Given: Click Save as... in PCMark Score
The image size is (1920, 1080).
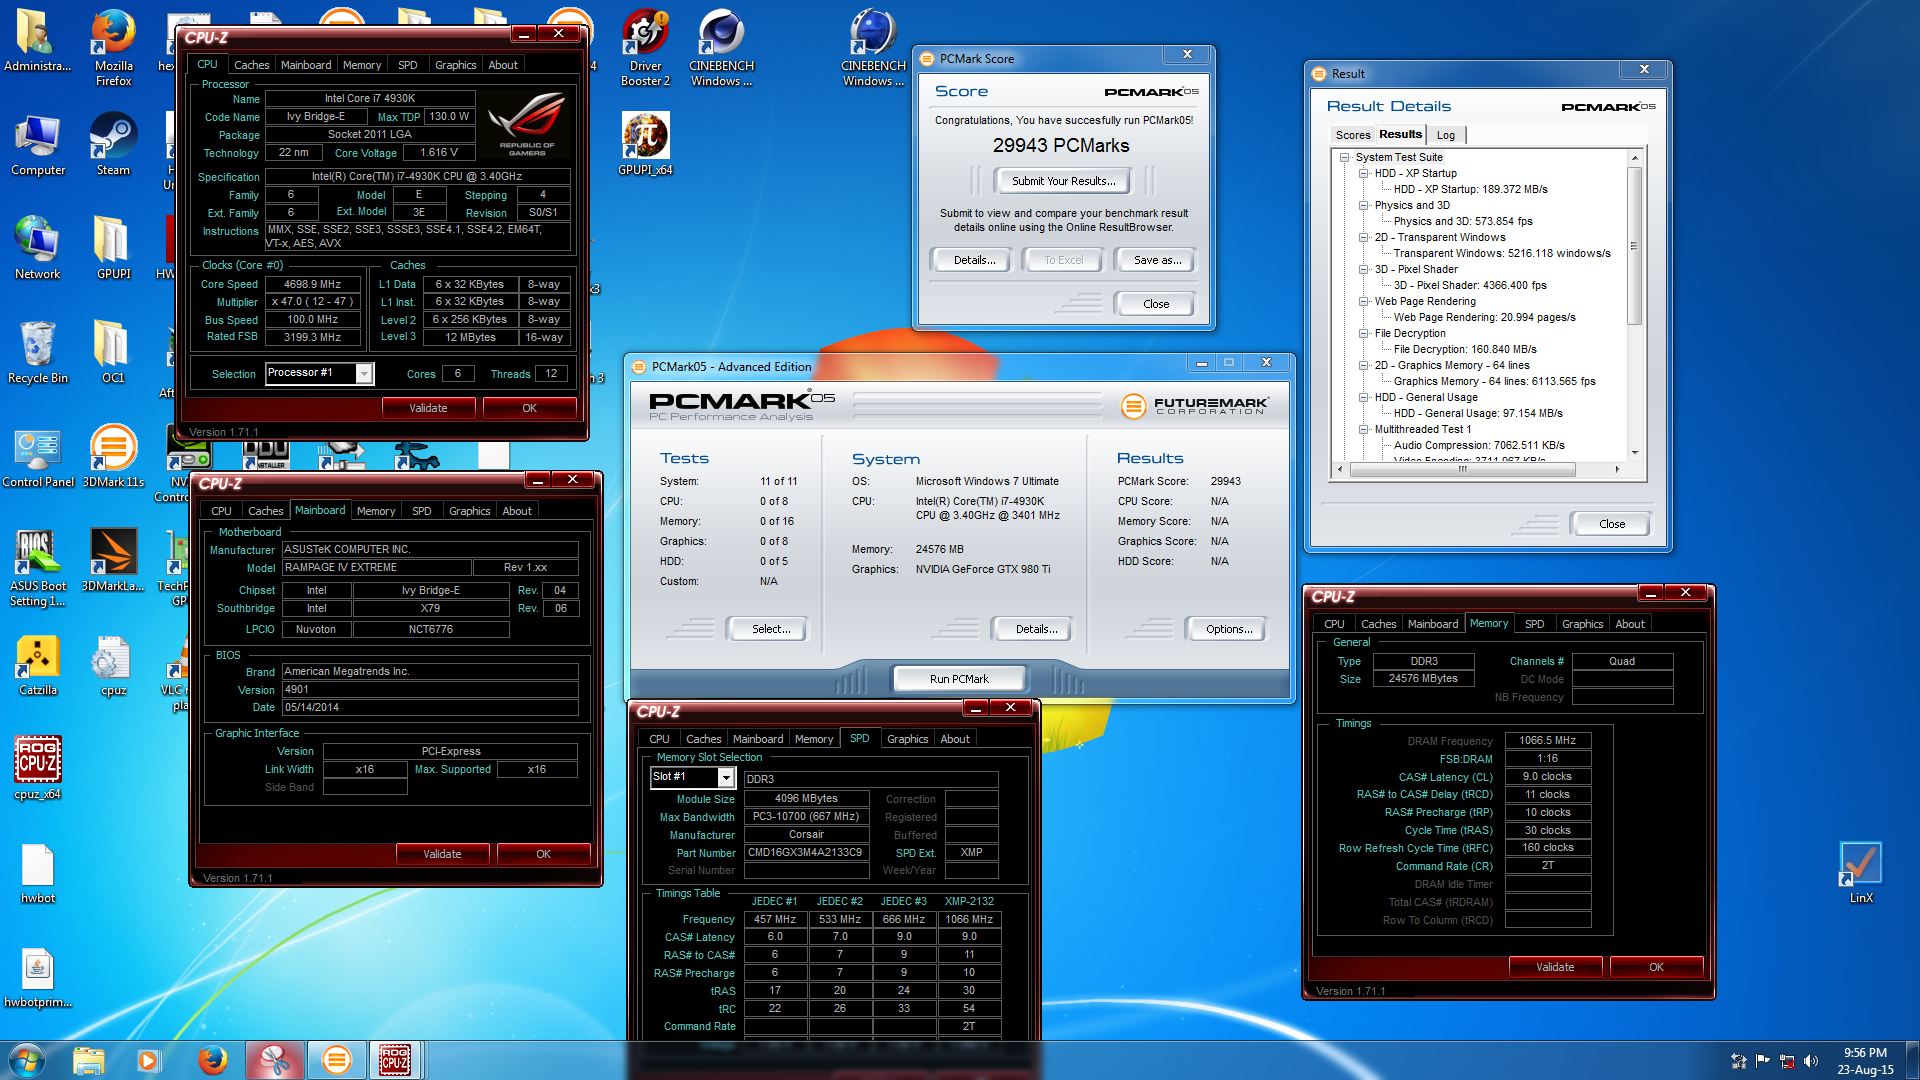Looking at the screenshot, I should 1157,260.
